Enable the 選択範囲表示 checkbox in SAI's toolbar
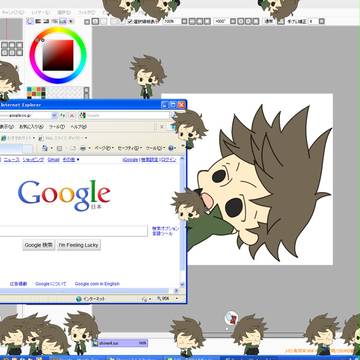This screenshot has height=360, width=360. coord(131,22)
